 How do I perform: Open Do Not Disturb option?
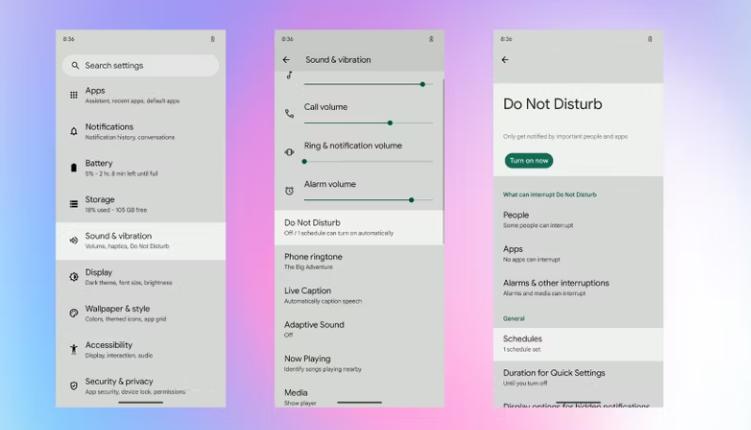coord(359,227)
